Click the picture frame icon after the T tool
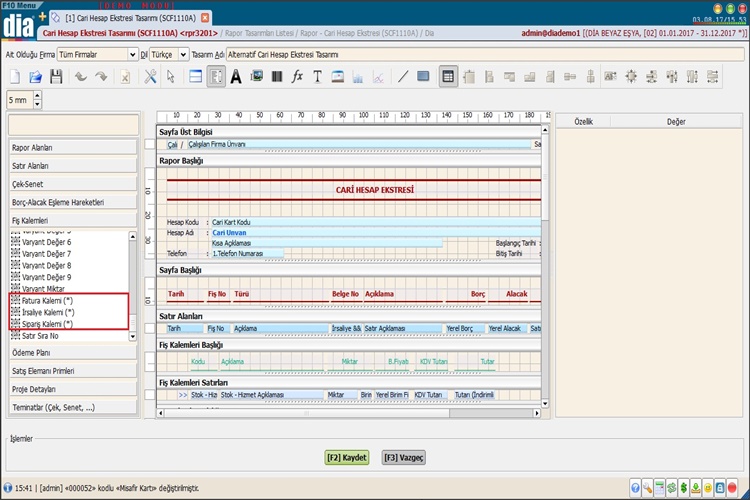750x500 pixels. click(x=338, y=77)
